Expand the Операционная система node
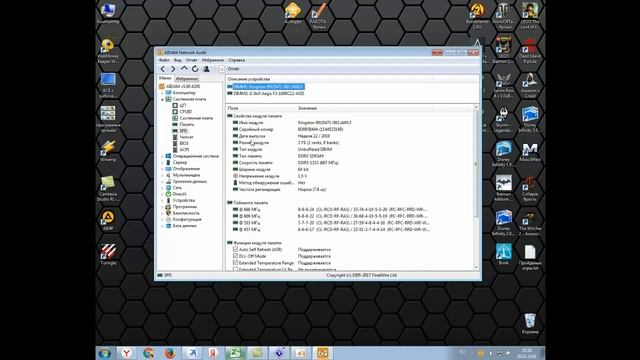Screen dimensions: 640x360 coord(162,156)
